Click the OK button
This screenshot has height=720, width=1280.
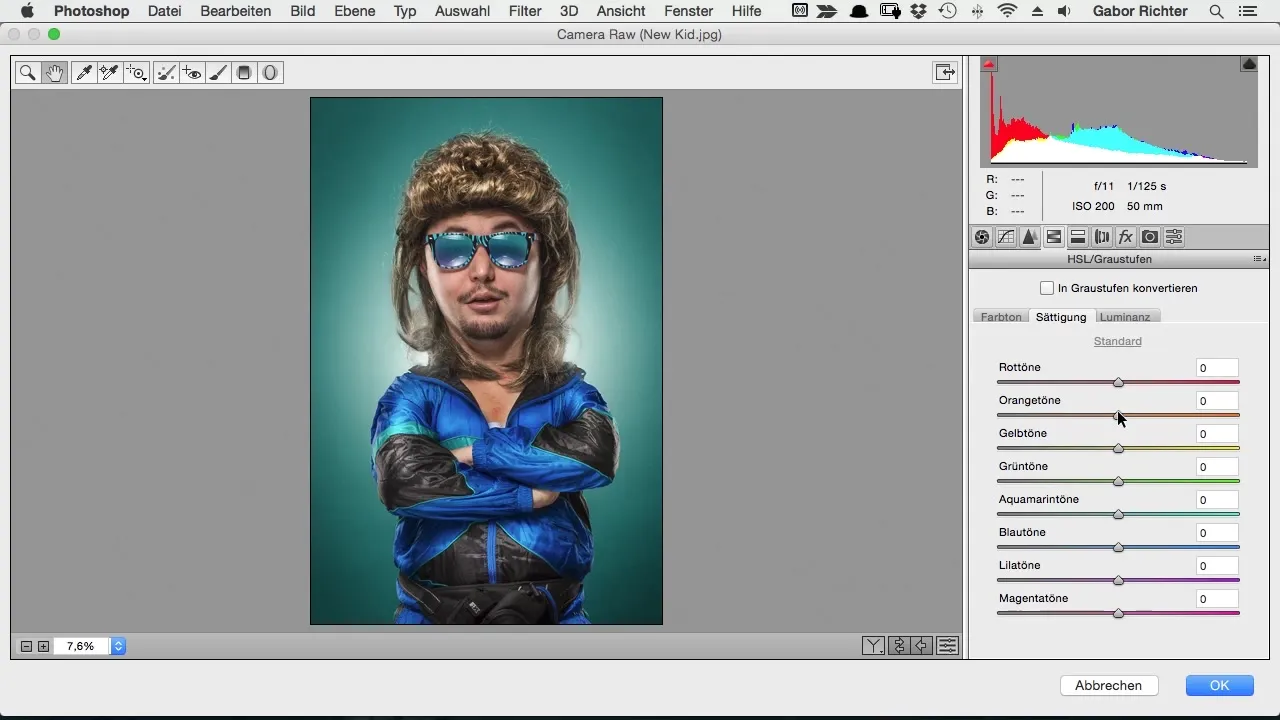point(1219,685)
